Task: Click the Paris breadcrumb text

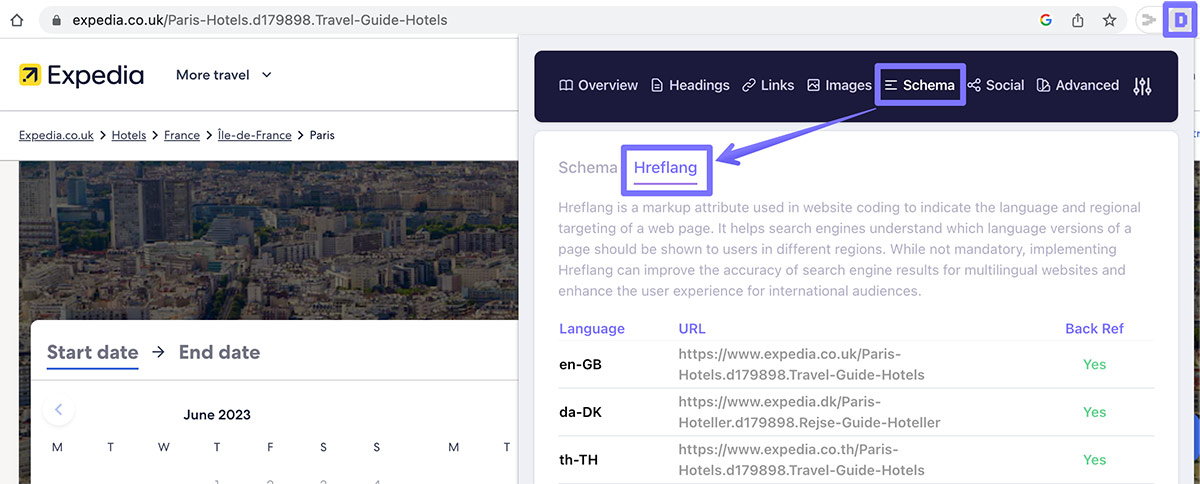Action: pyautogui.click(x=322, y=135)
